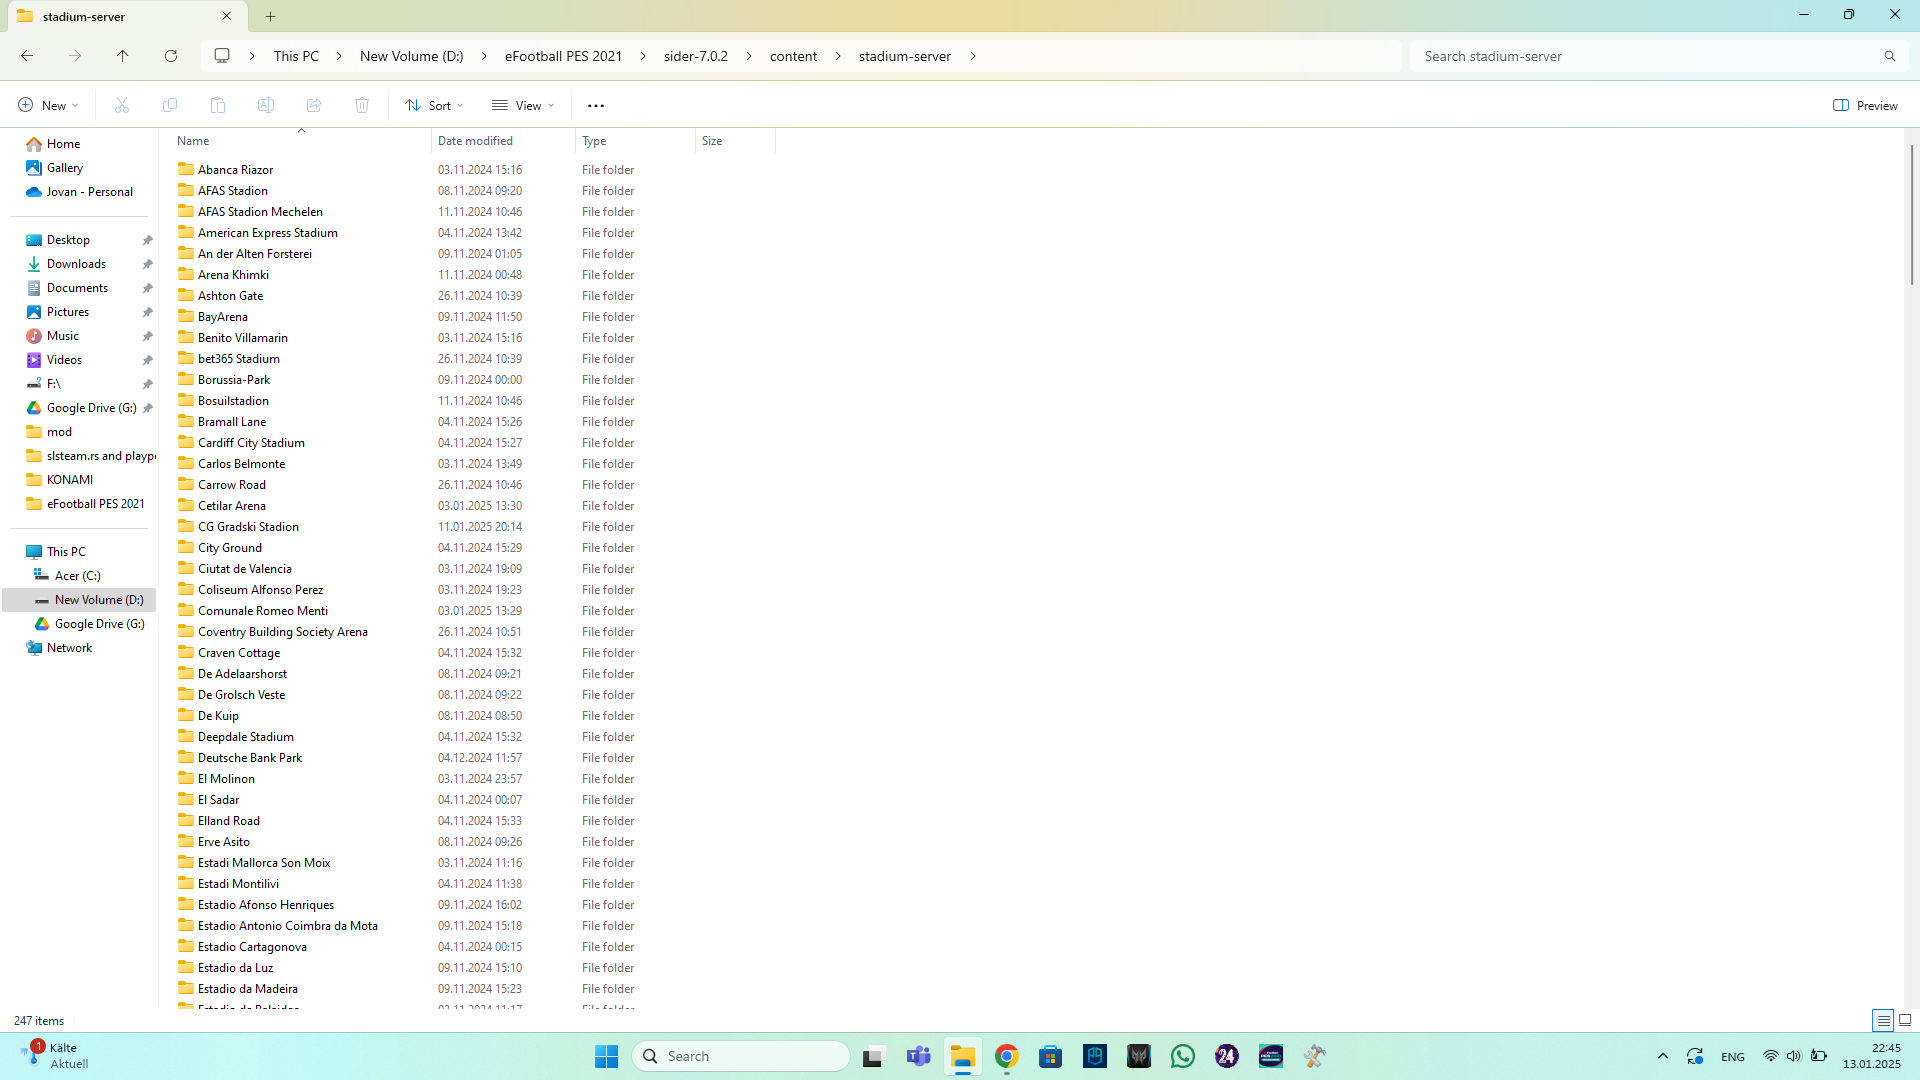Open the Sort dropdown
The height and width of the screenshot is (1080, 1920).
point(434,105)
